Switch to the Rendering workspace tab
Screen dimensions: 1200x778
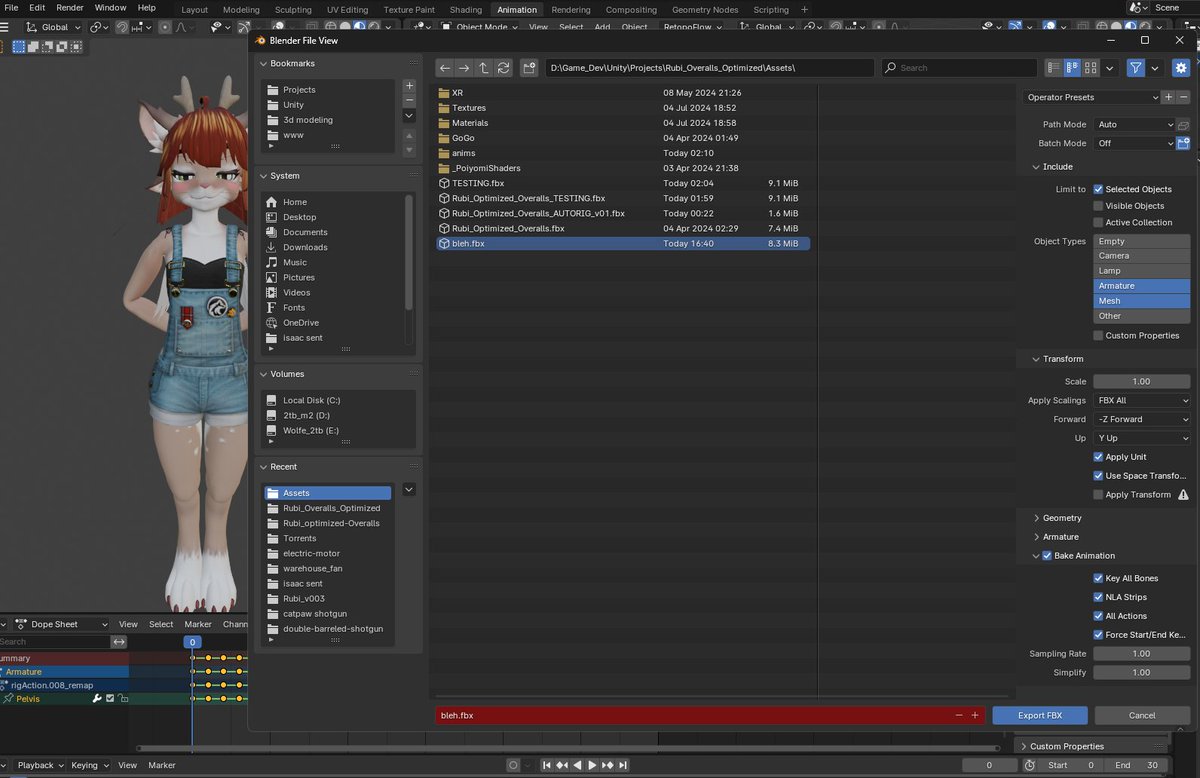point(571,9)
